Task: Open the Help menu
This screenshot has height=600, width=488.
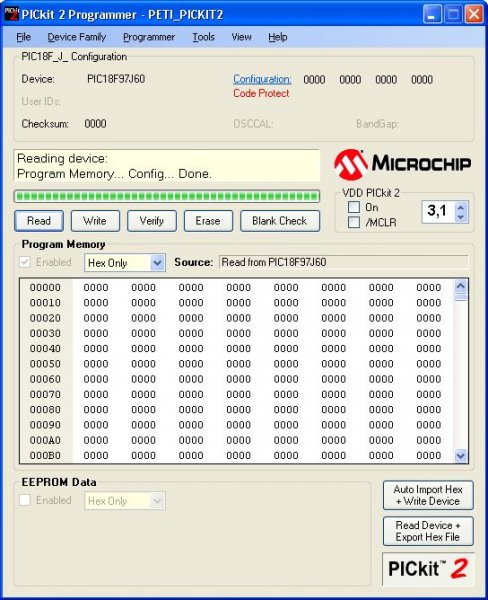Action: [x=277, y=37]
